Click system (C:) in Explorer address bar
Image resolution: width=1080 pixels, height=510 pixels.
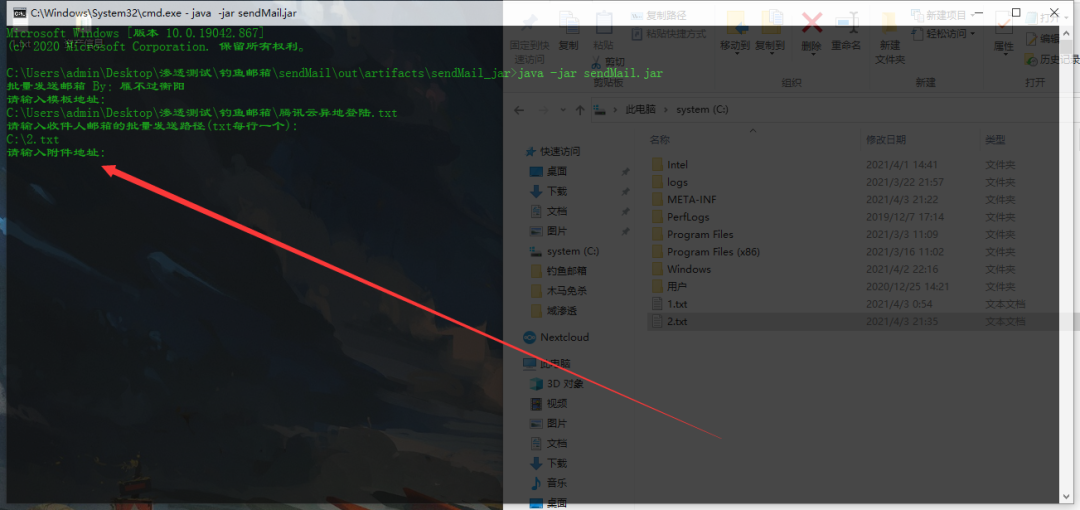(702, 110)
